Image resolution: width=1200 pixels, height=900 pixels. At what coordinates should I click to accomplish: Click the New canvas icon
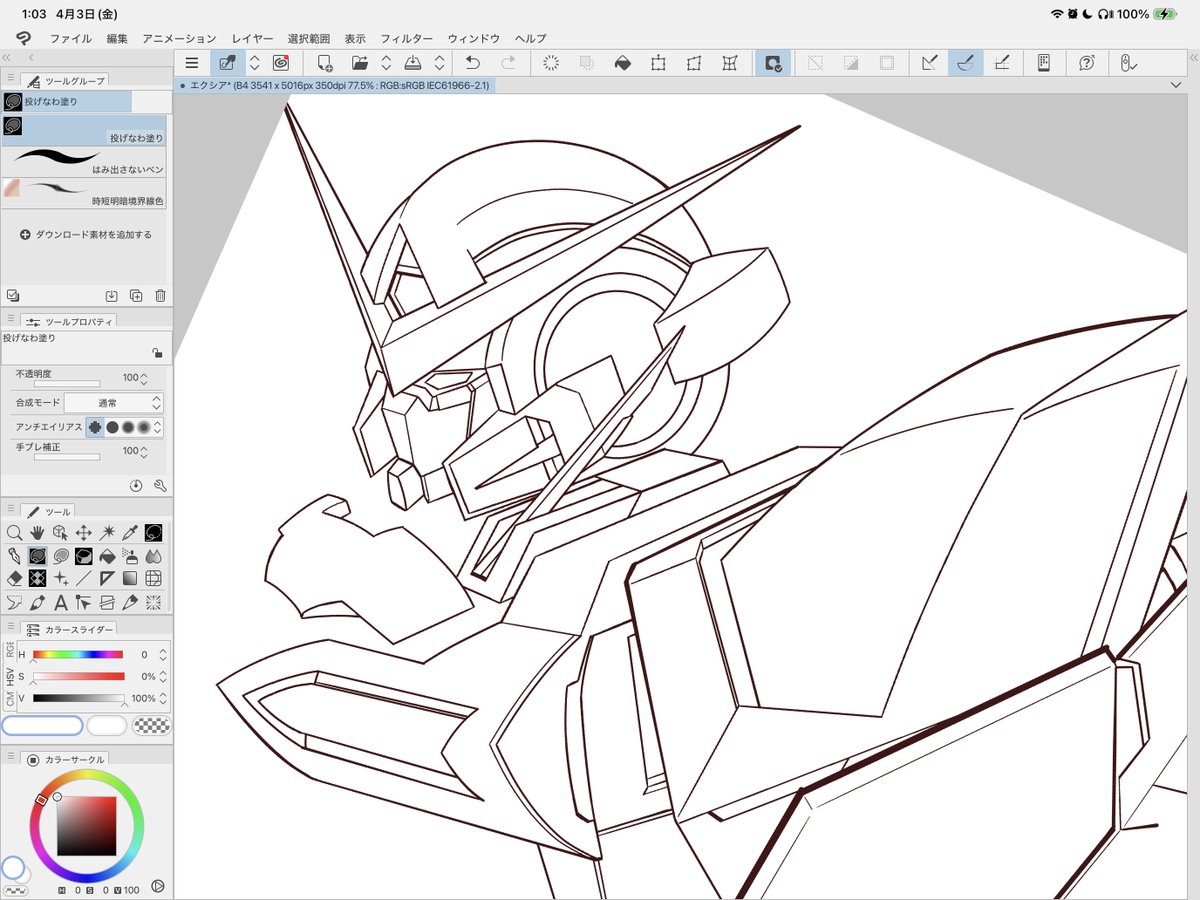point(324,63)
